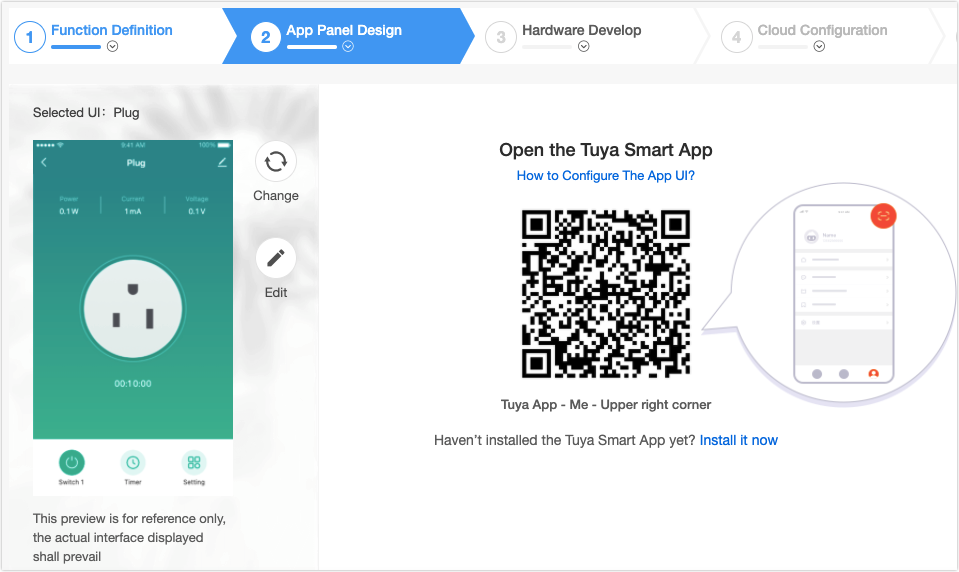Click the Voltage 0.1V reading in preview

[x=197, y=206]
